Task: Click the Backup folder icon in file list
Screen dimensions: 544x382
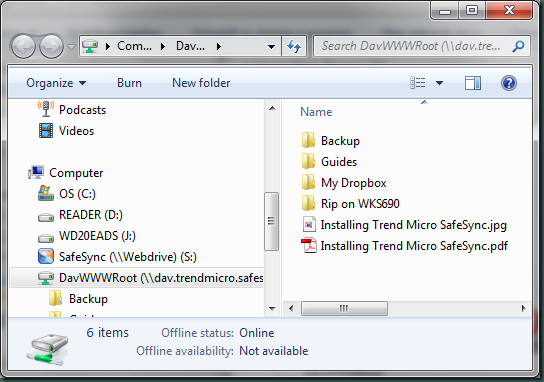Action: point(308,140)
